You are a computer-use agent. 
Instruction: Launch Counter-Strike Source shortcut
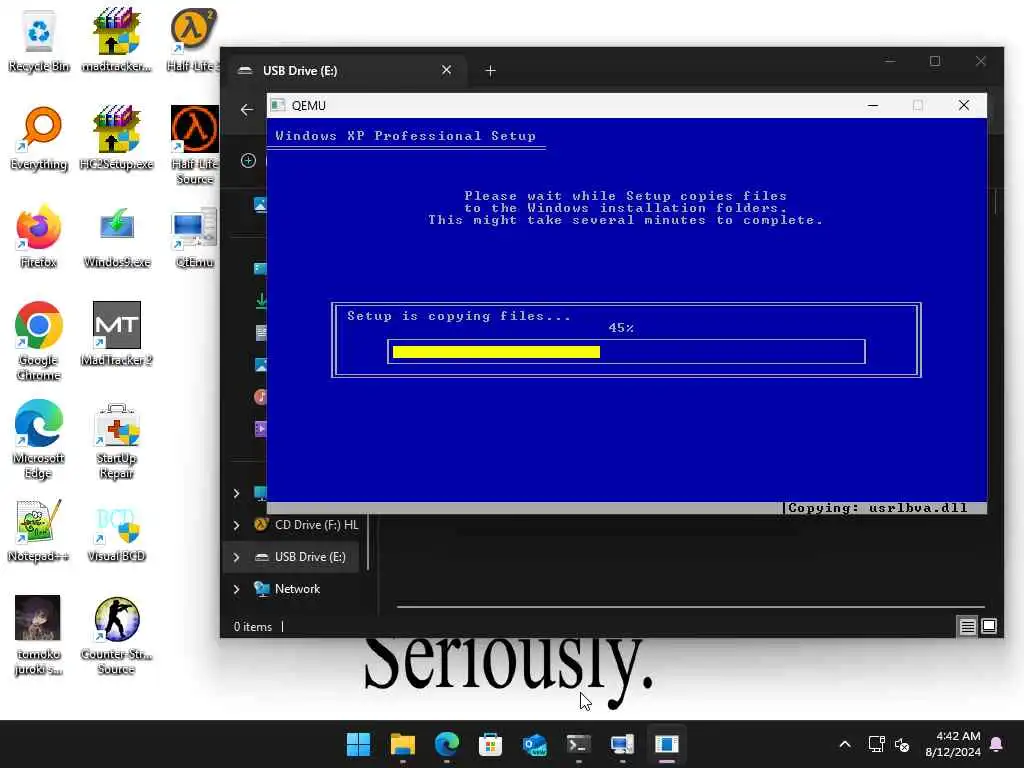116,635
